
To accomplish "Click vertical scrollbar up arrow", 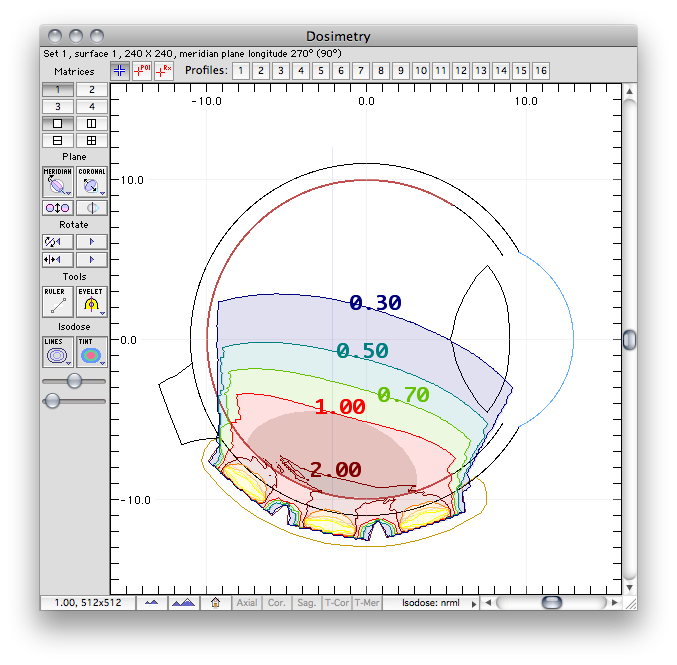I will coord(630,91).
